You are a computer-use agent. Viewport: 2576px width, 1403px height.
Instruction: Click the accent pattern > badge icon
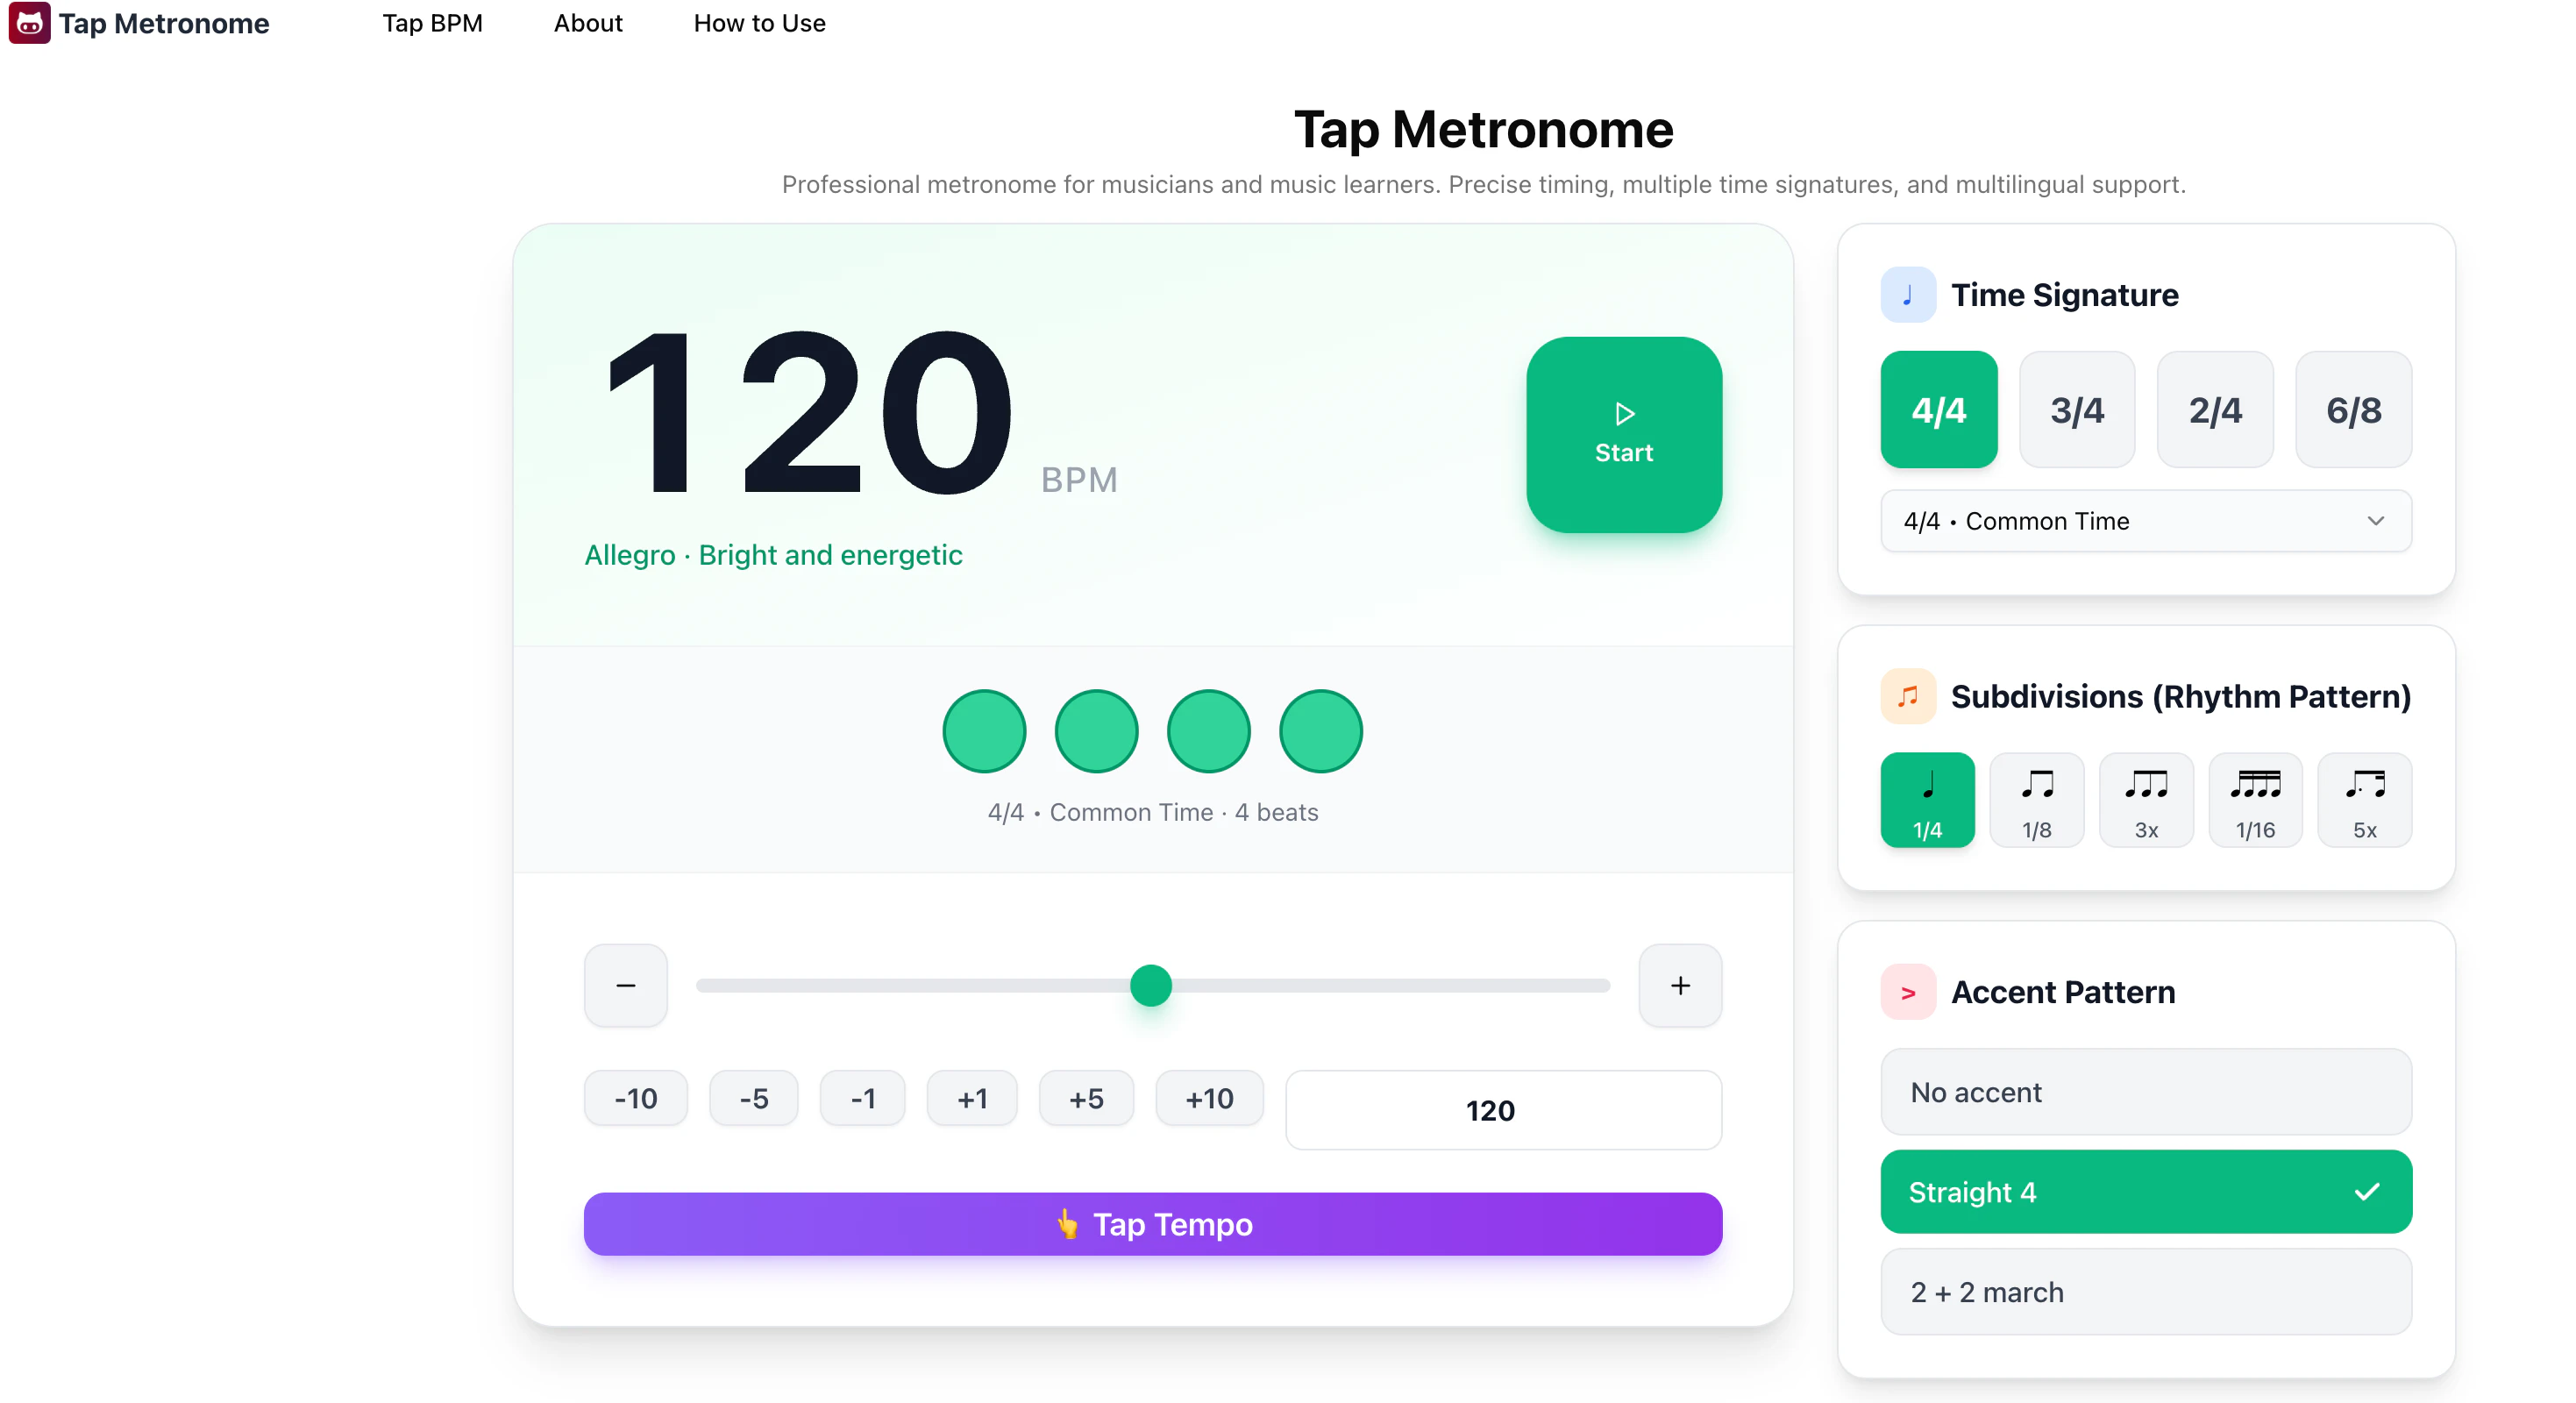[1907, 991]
